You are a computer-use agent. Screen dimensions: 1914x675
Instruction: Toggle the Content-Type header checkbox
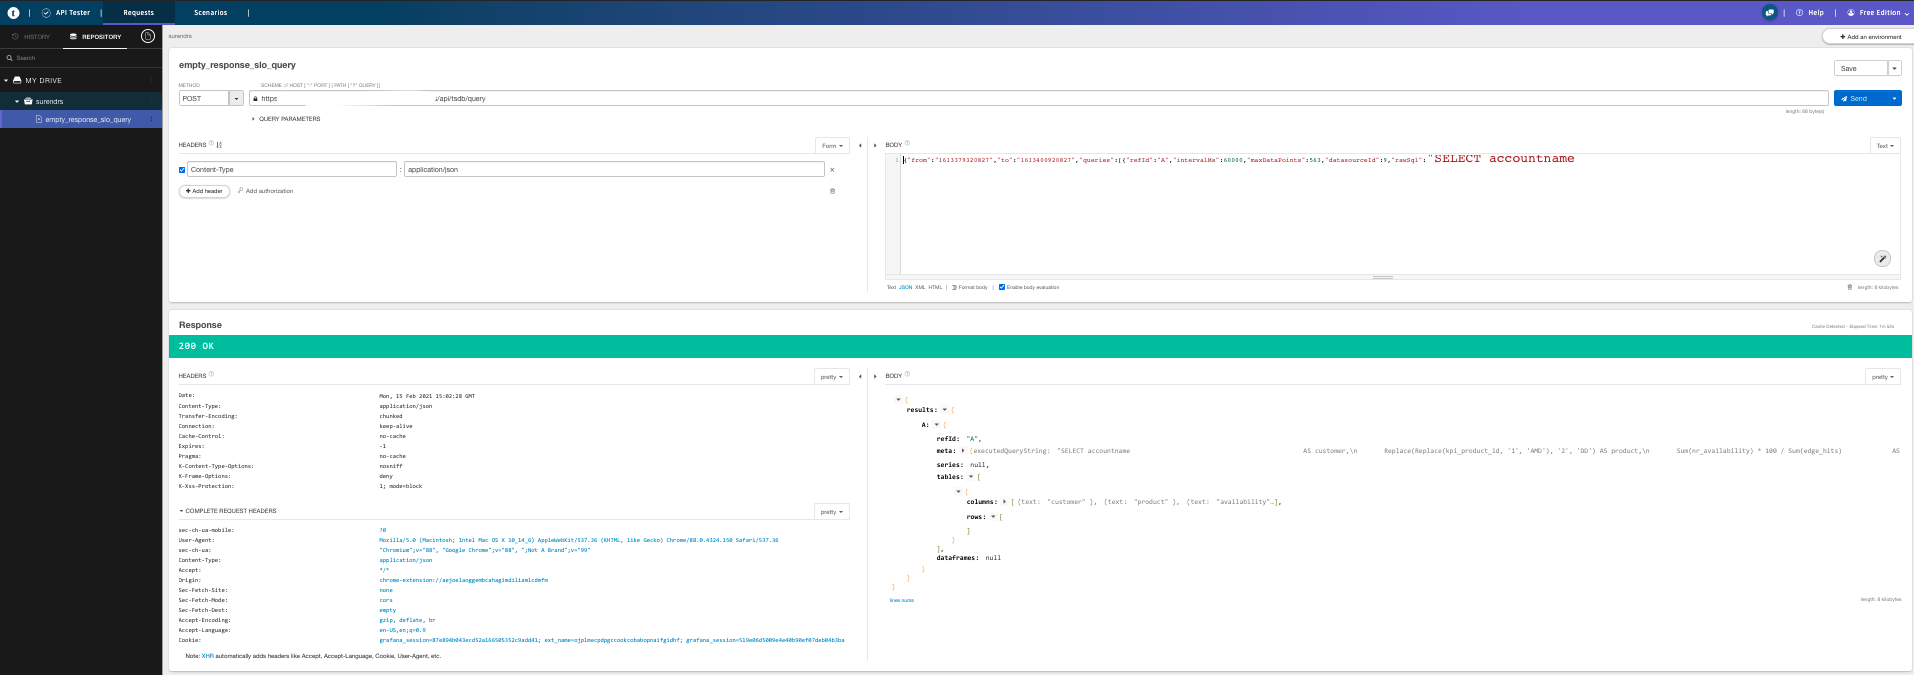pos(182,170)
